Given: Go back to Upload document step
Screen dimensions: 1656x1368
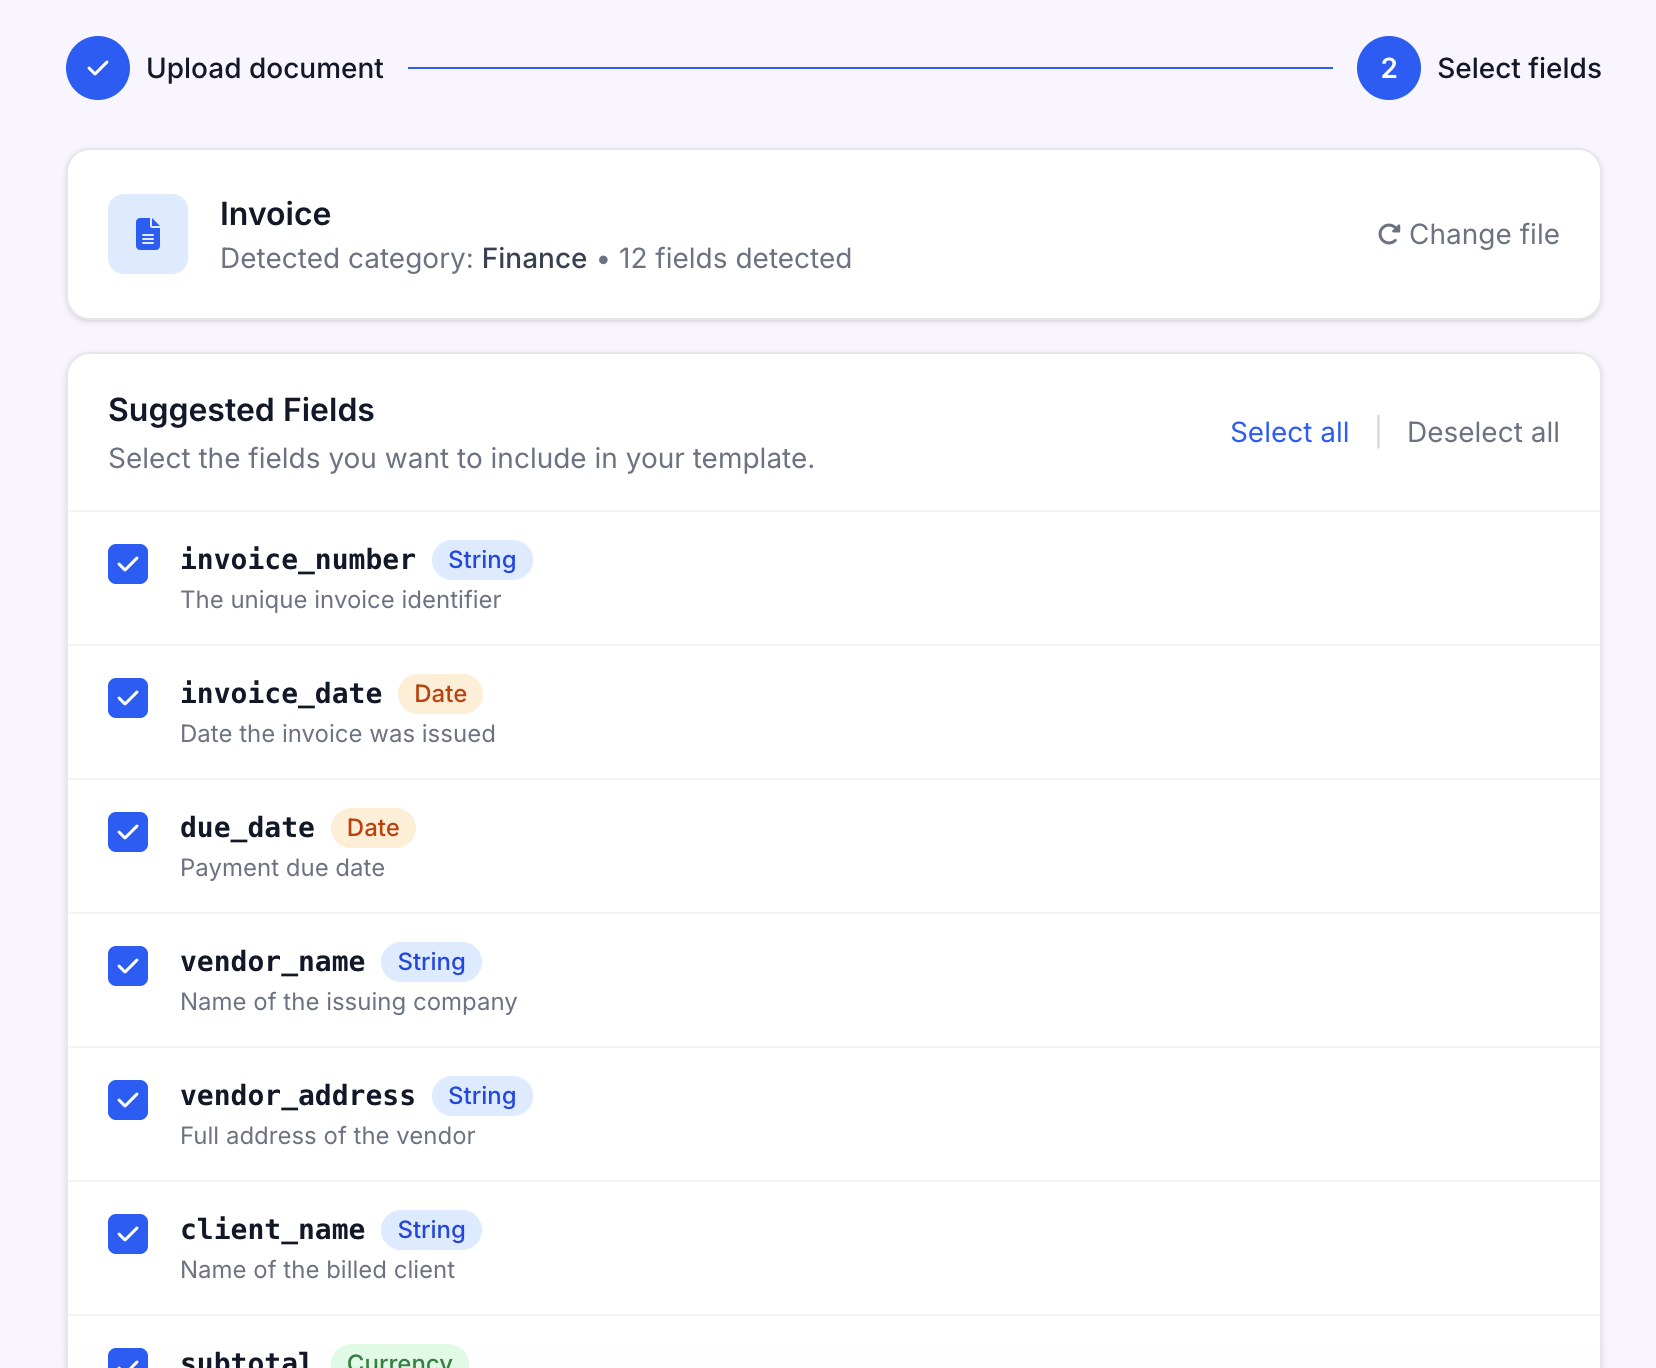Looking at the screenshot, I should 264,68.
